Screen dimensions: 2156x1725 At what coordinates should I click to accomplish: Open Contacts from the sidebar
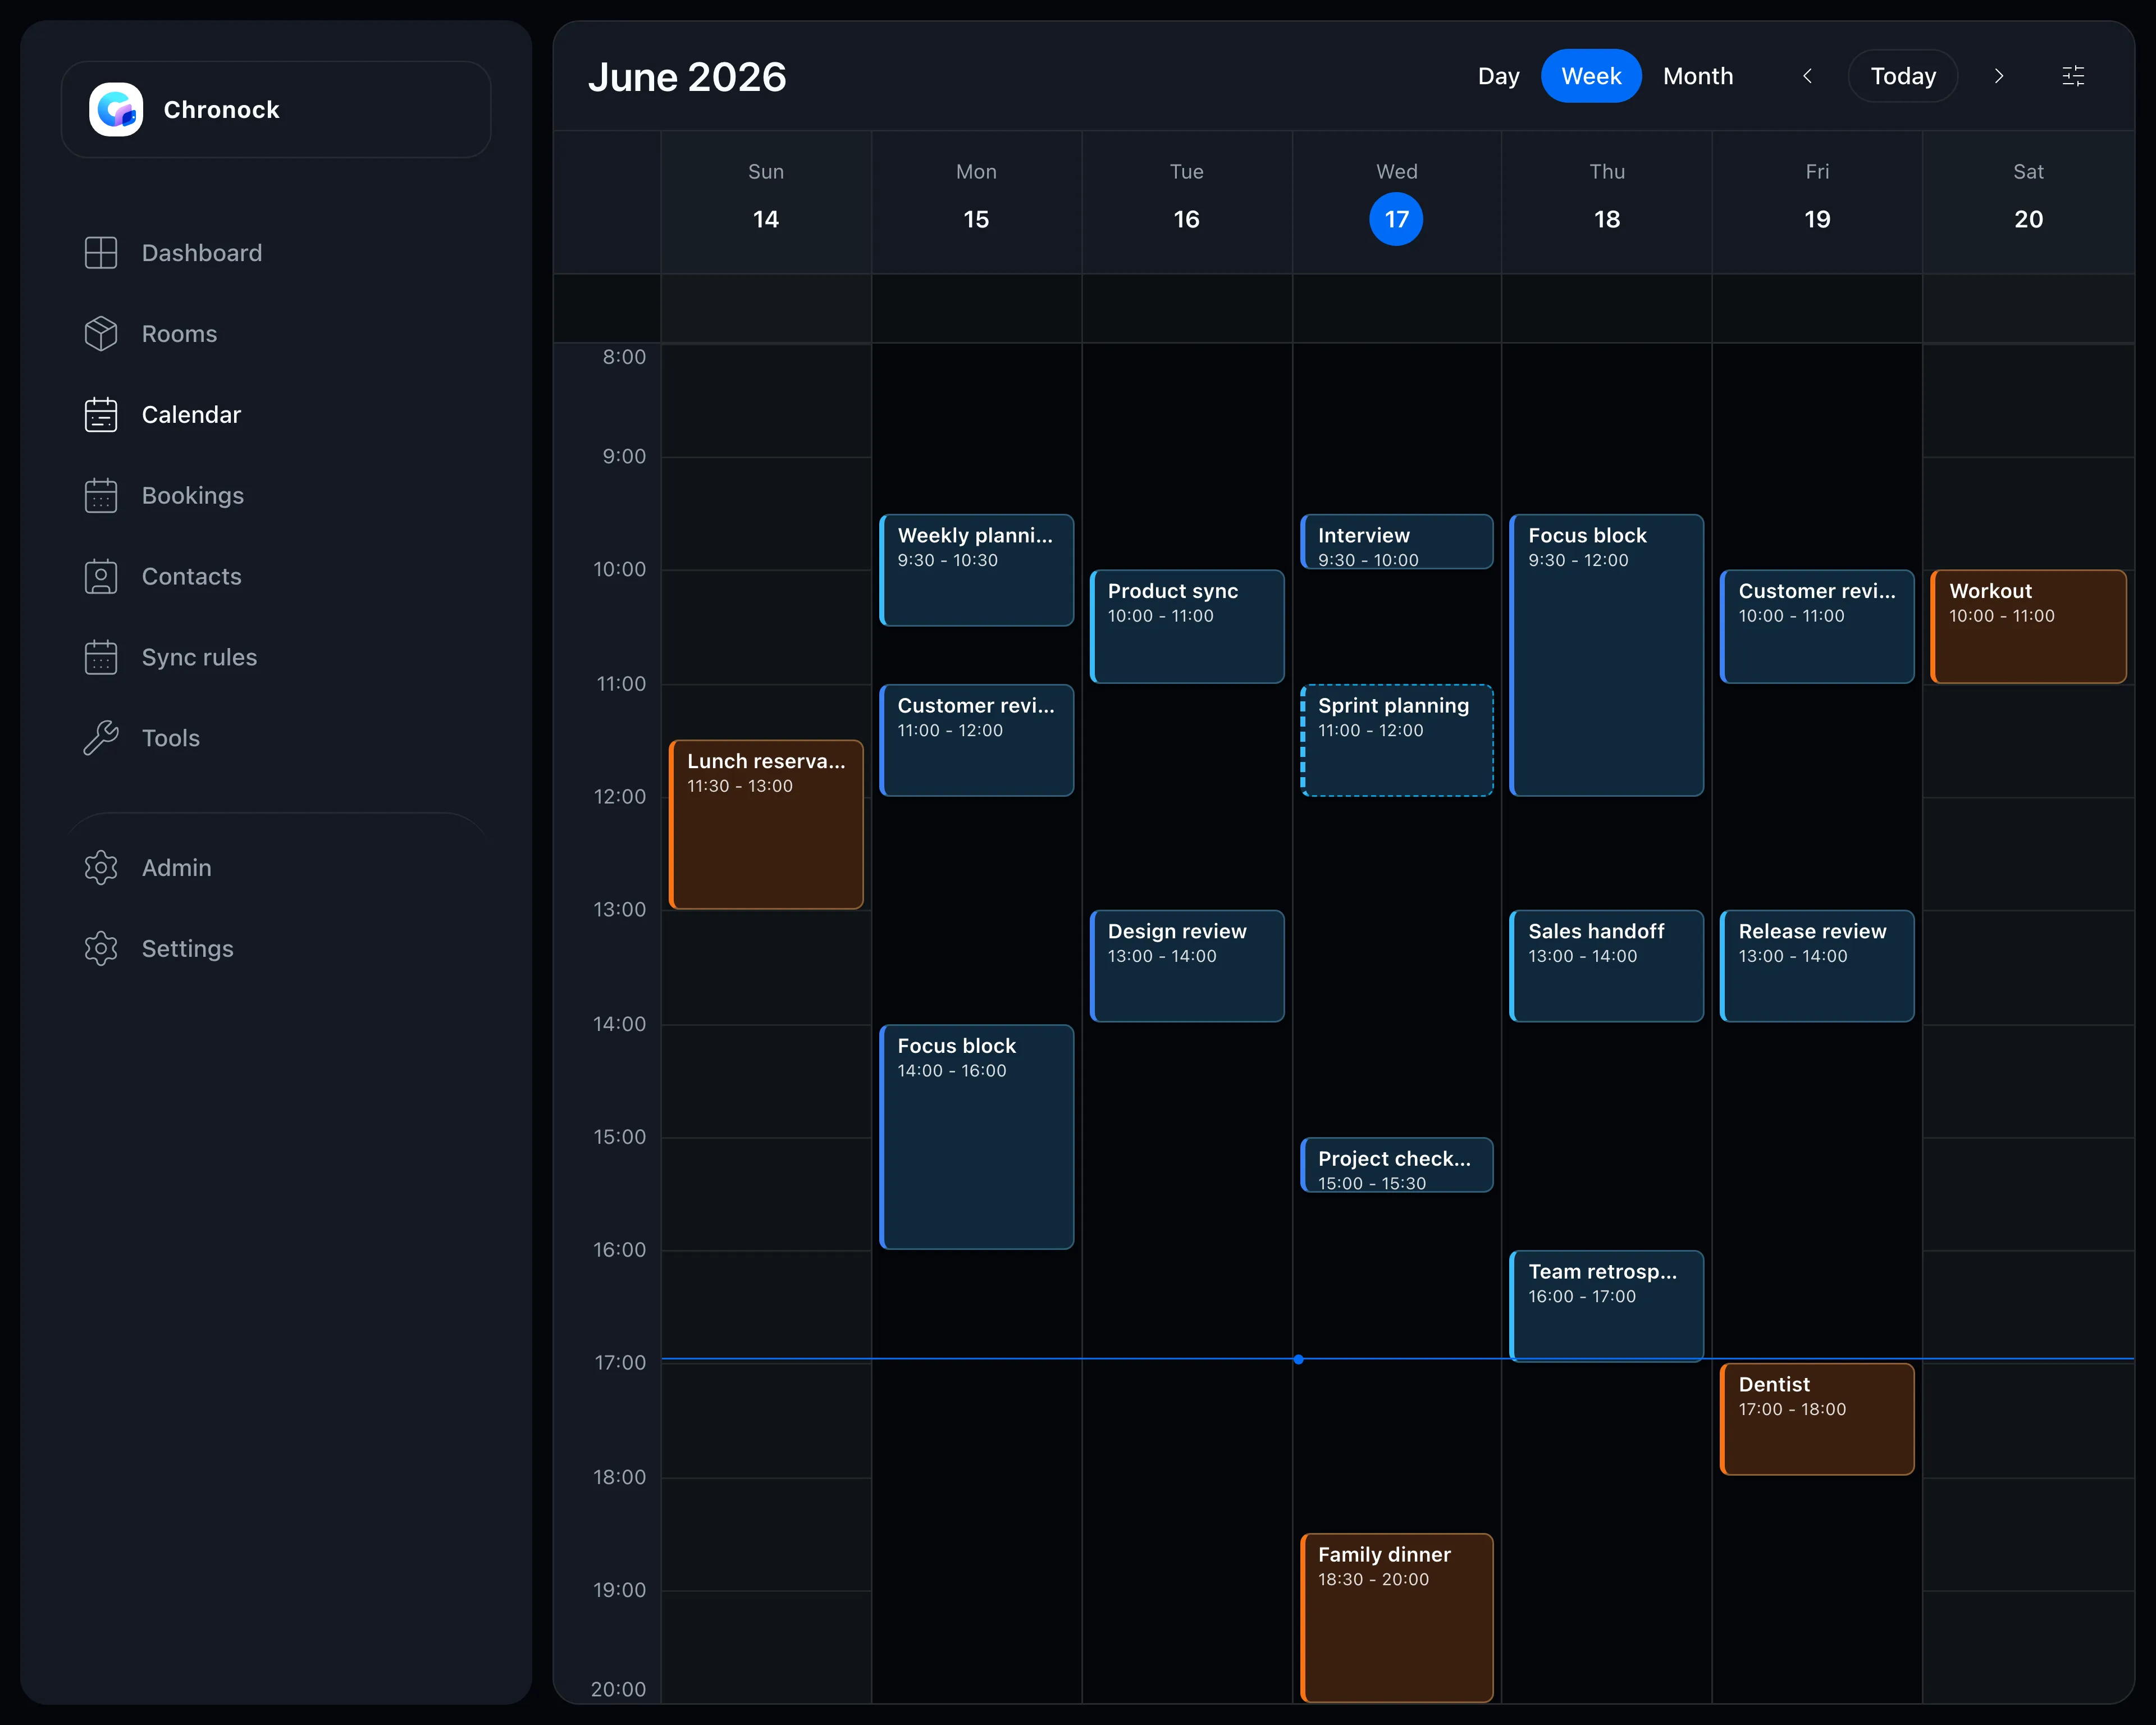click(192, 577)
